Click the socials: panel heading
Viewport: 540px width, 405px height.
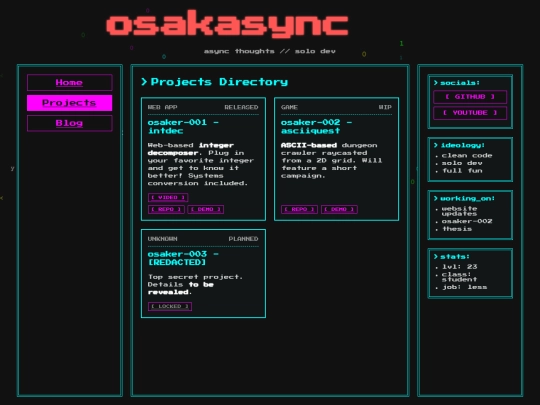457,83
